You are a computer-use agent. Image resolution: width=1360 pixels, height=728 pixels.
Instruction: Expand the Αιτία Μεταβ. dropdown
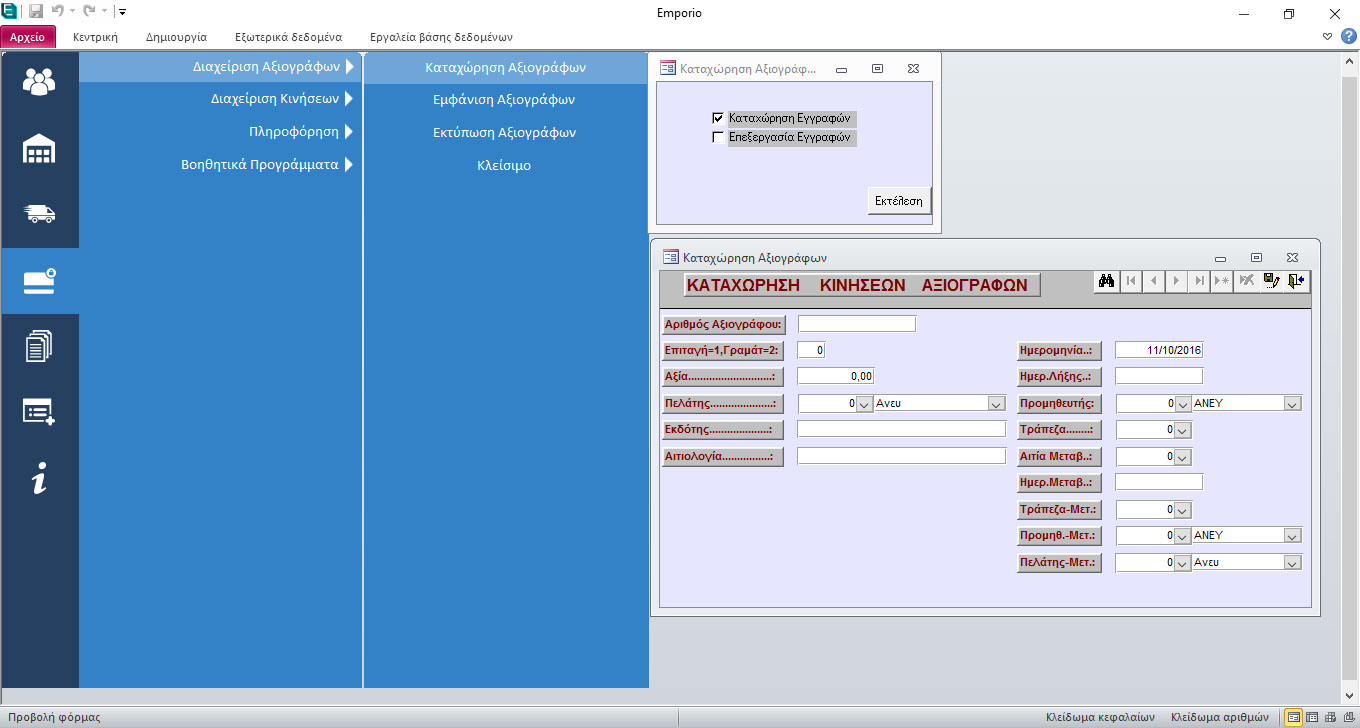1182,457
